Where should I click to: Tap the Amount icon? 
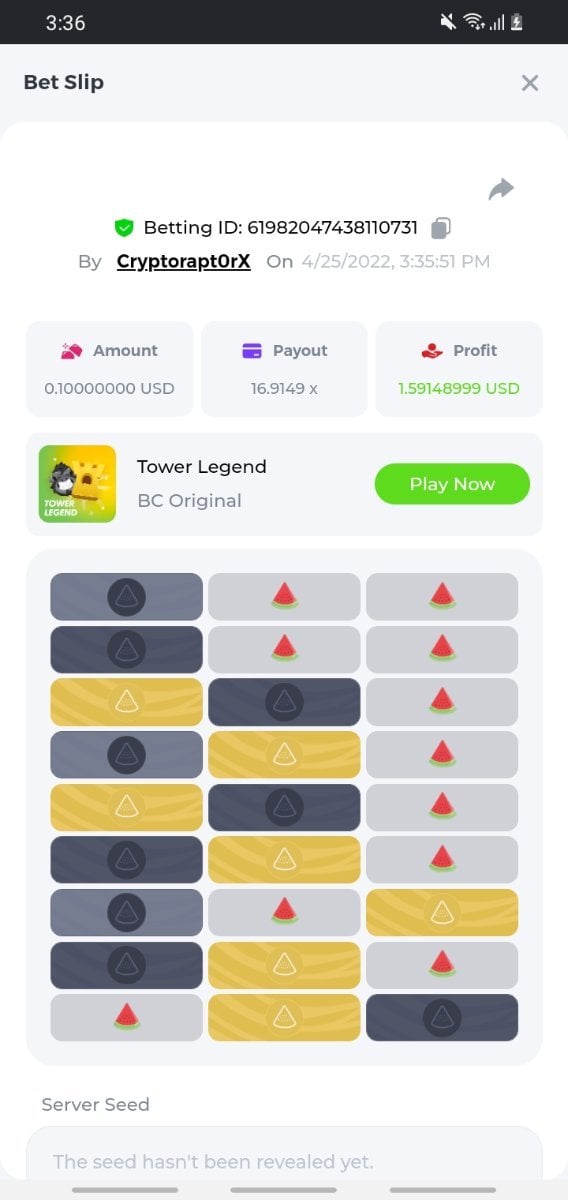71,351
